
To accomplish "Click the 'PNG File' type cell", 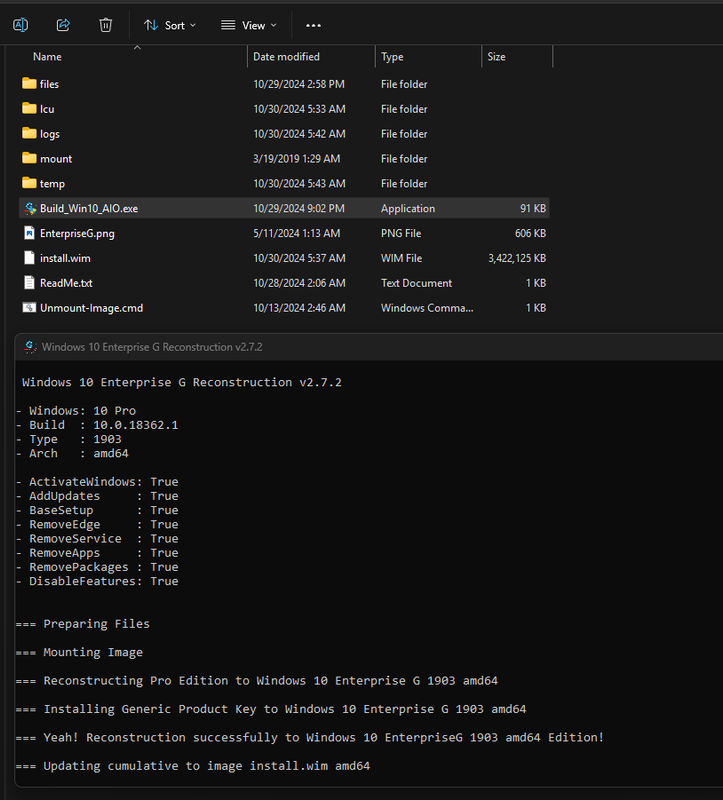I will pos(401,233).
